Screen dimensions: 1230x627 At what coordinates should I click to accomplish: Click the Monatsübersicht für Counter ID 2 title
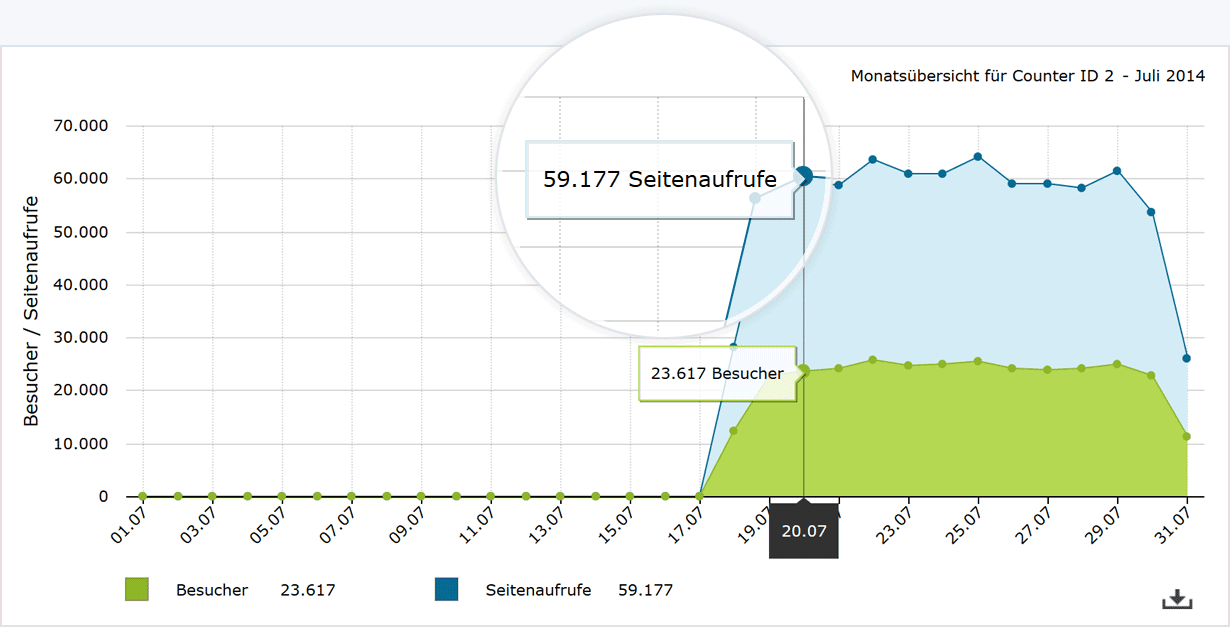coord(1027,76)
